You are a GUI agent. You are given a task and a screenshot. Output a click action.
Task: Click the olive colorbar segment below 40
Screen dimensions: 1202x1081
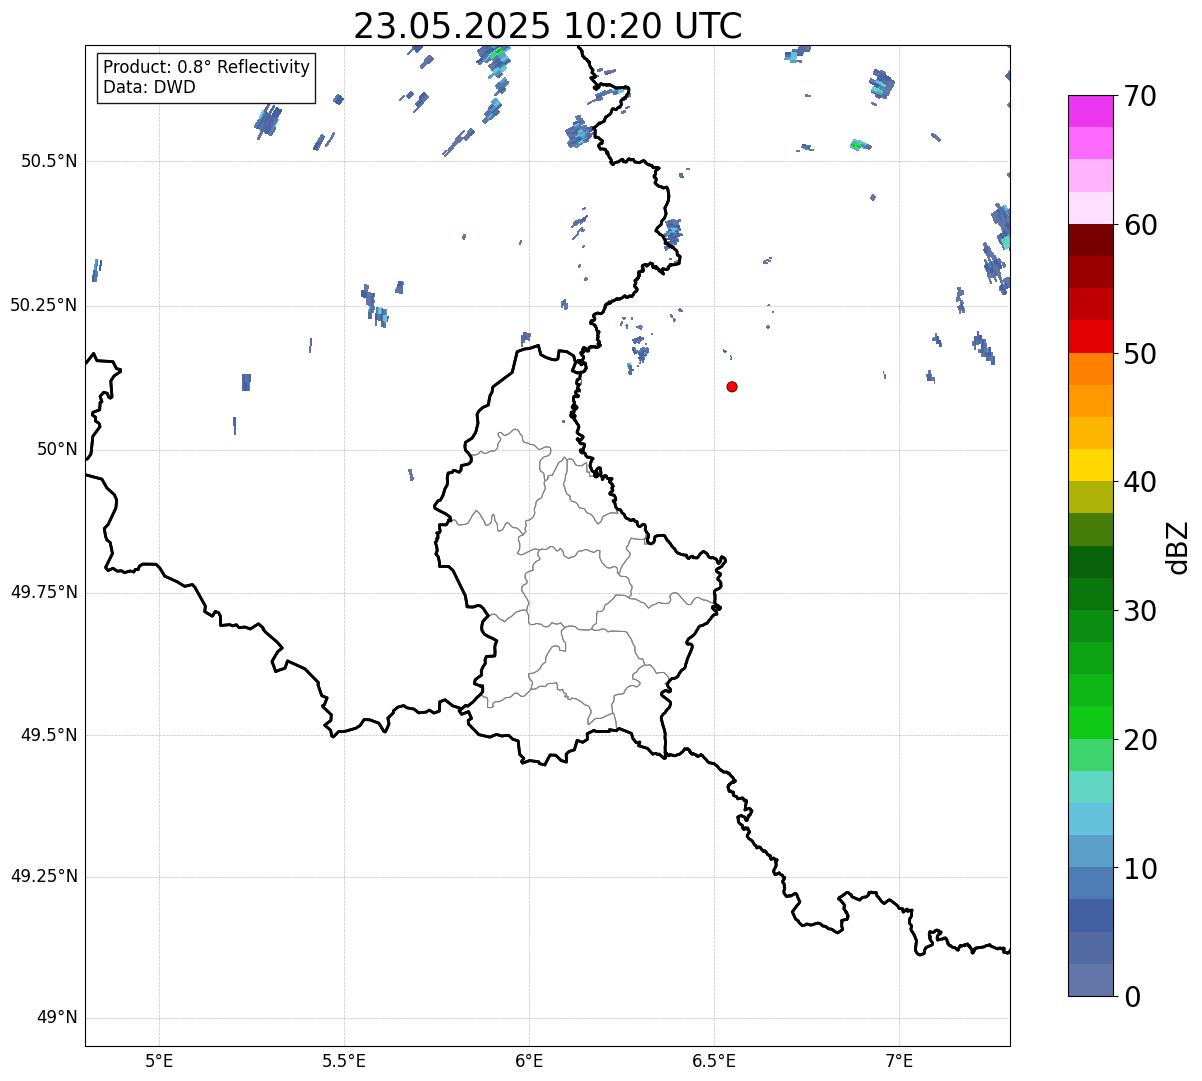click(x=1090, y=497)
